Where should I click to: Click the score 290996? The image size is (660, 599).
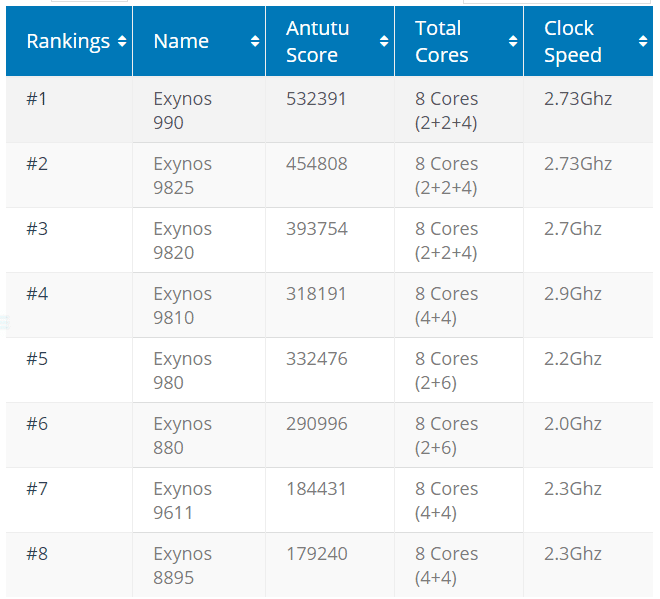317,424
